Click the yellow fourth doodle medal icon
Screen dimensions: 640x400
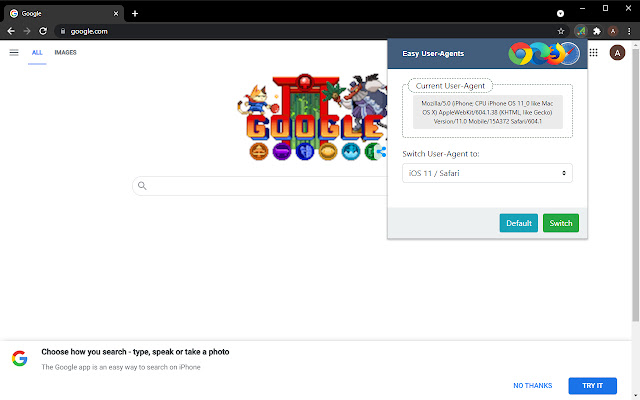click(328, 151)
